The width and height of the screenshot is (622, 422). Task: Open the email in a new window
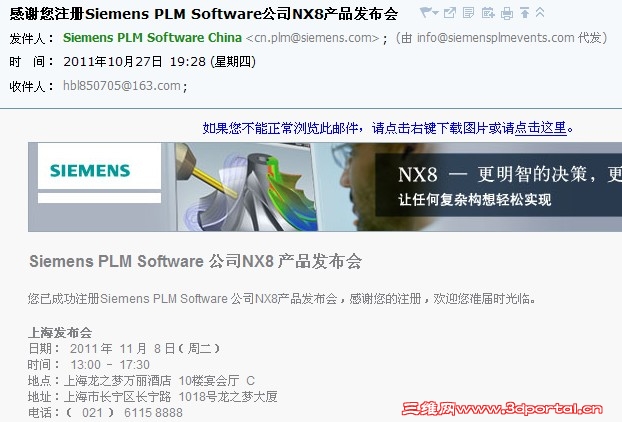click(450, 13)
